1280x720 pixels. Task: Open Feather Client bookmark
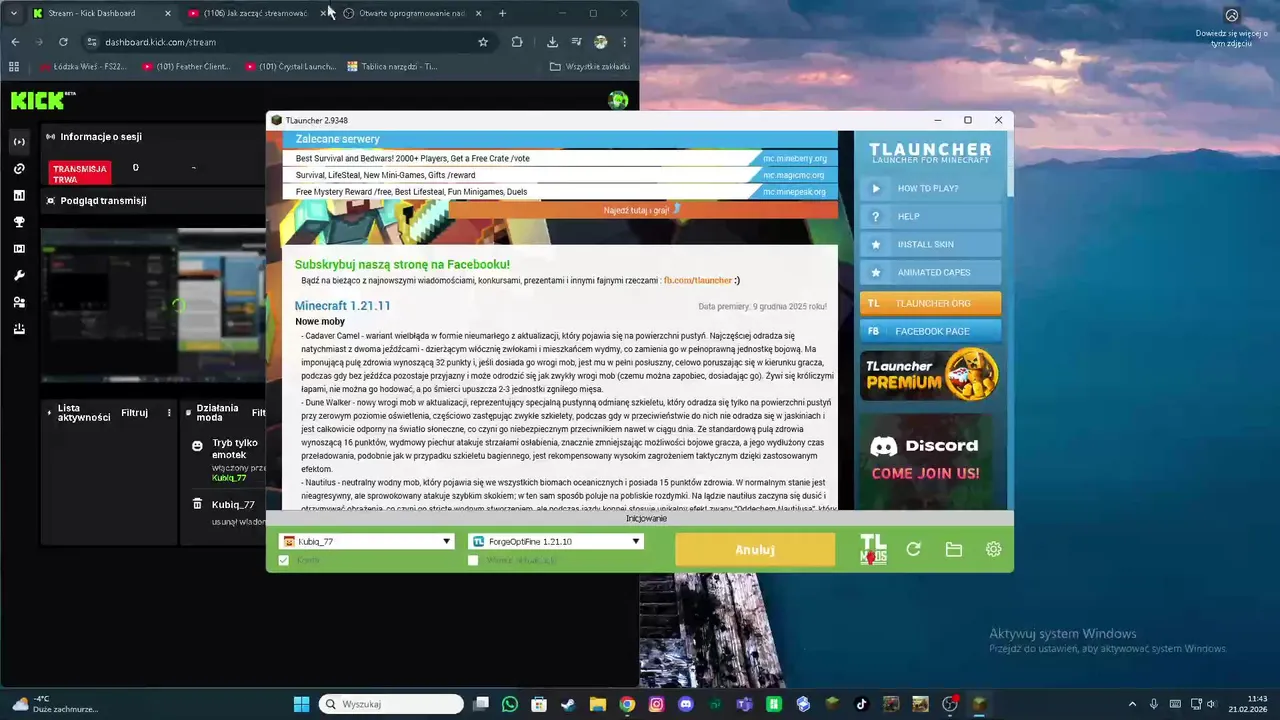186,67
